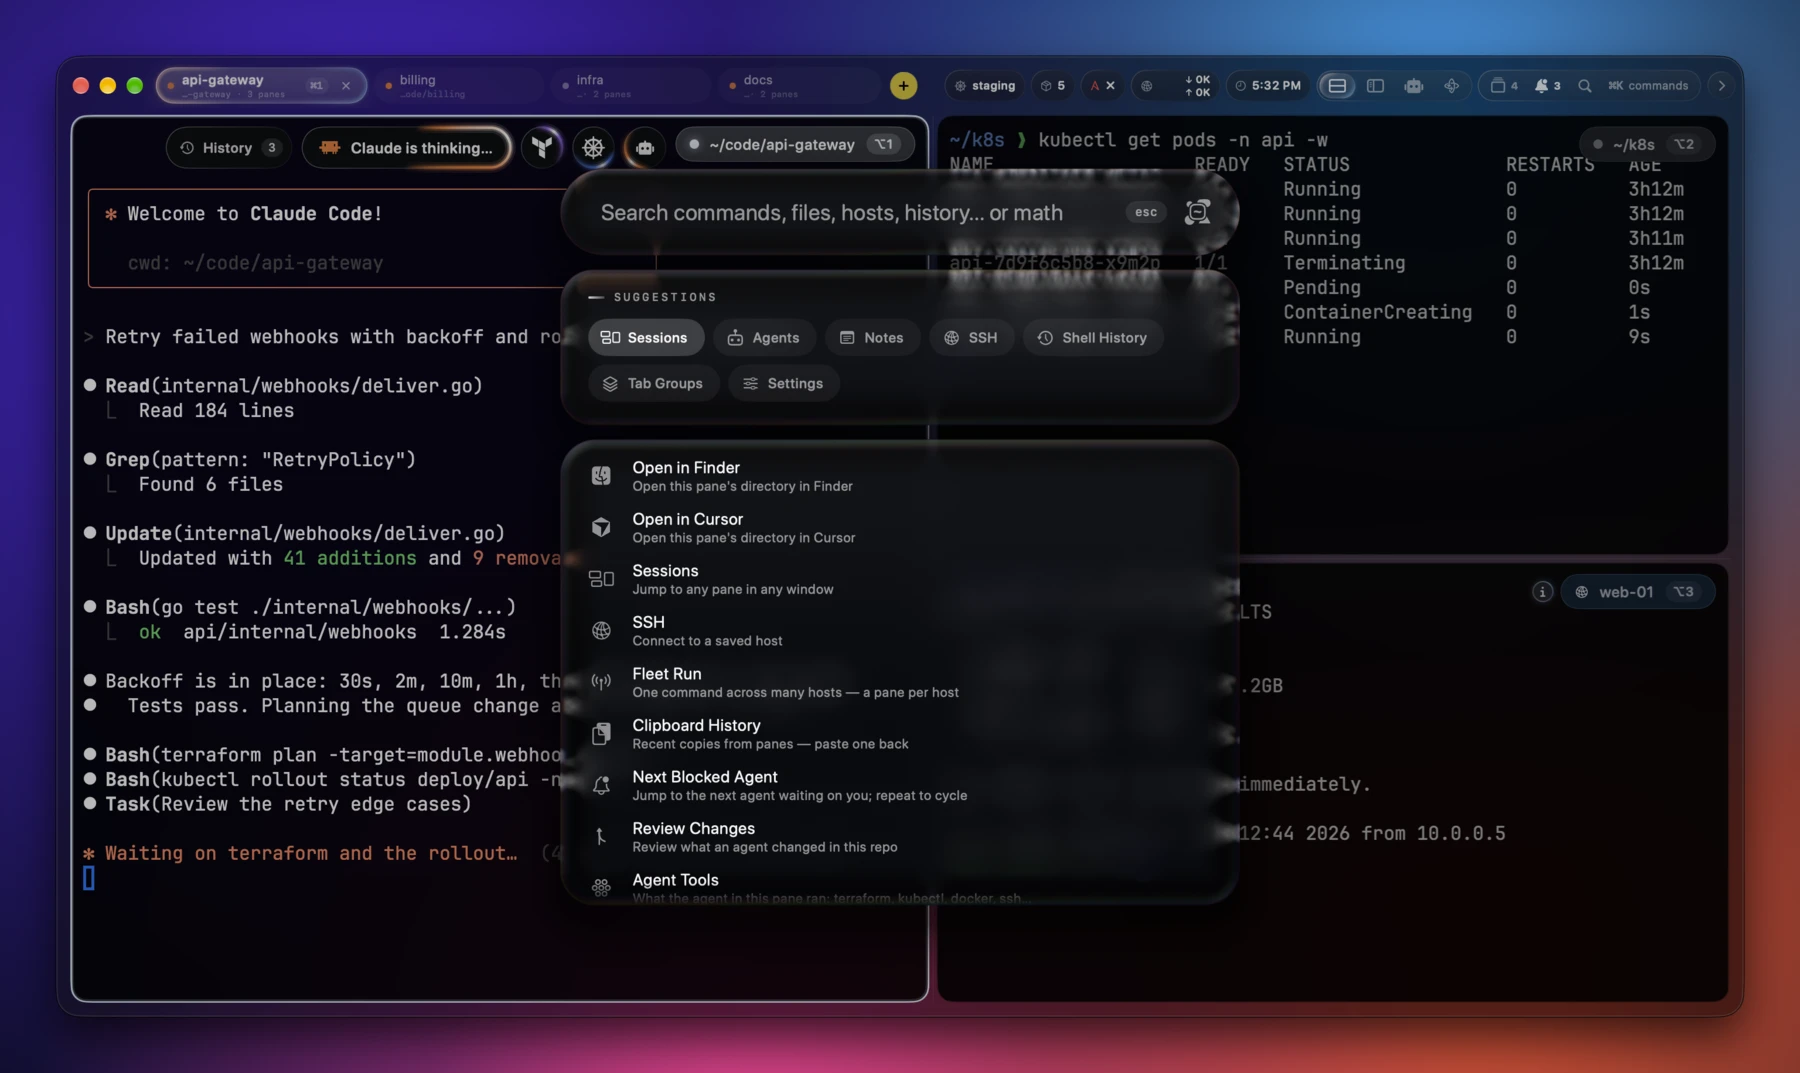The width and height of the screenshot is (1800, 1073).
Task: Add a new tab with the plus button
Action: pyautogui.click(x=903, y=86)
